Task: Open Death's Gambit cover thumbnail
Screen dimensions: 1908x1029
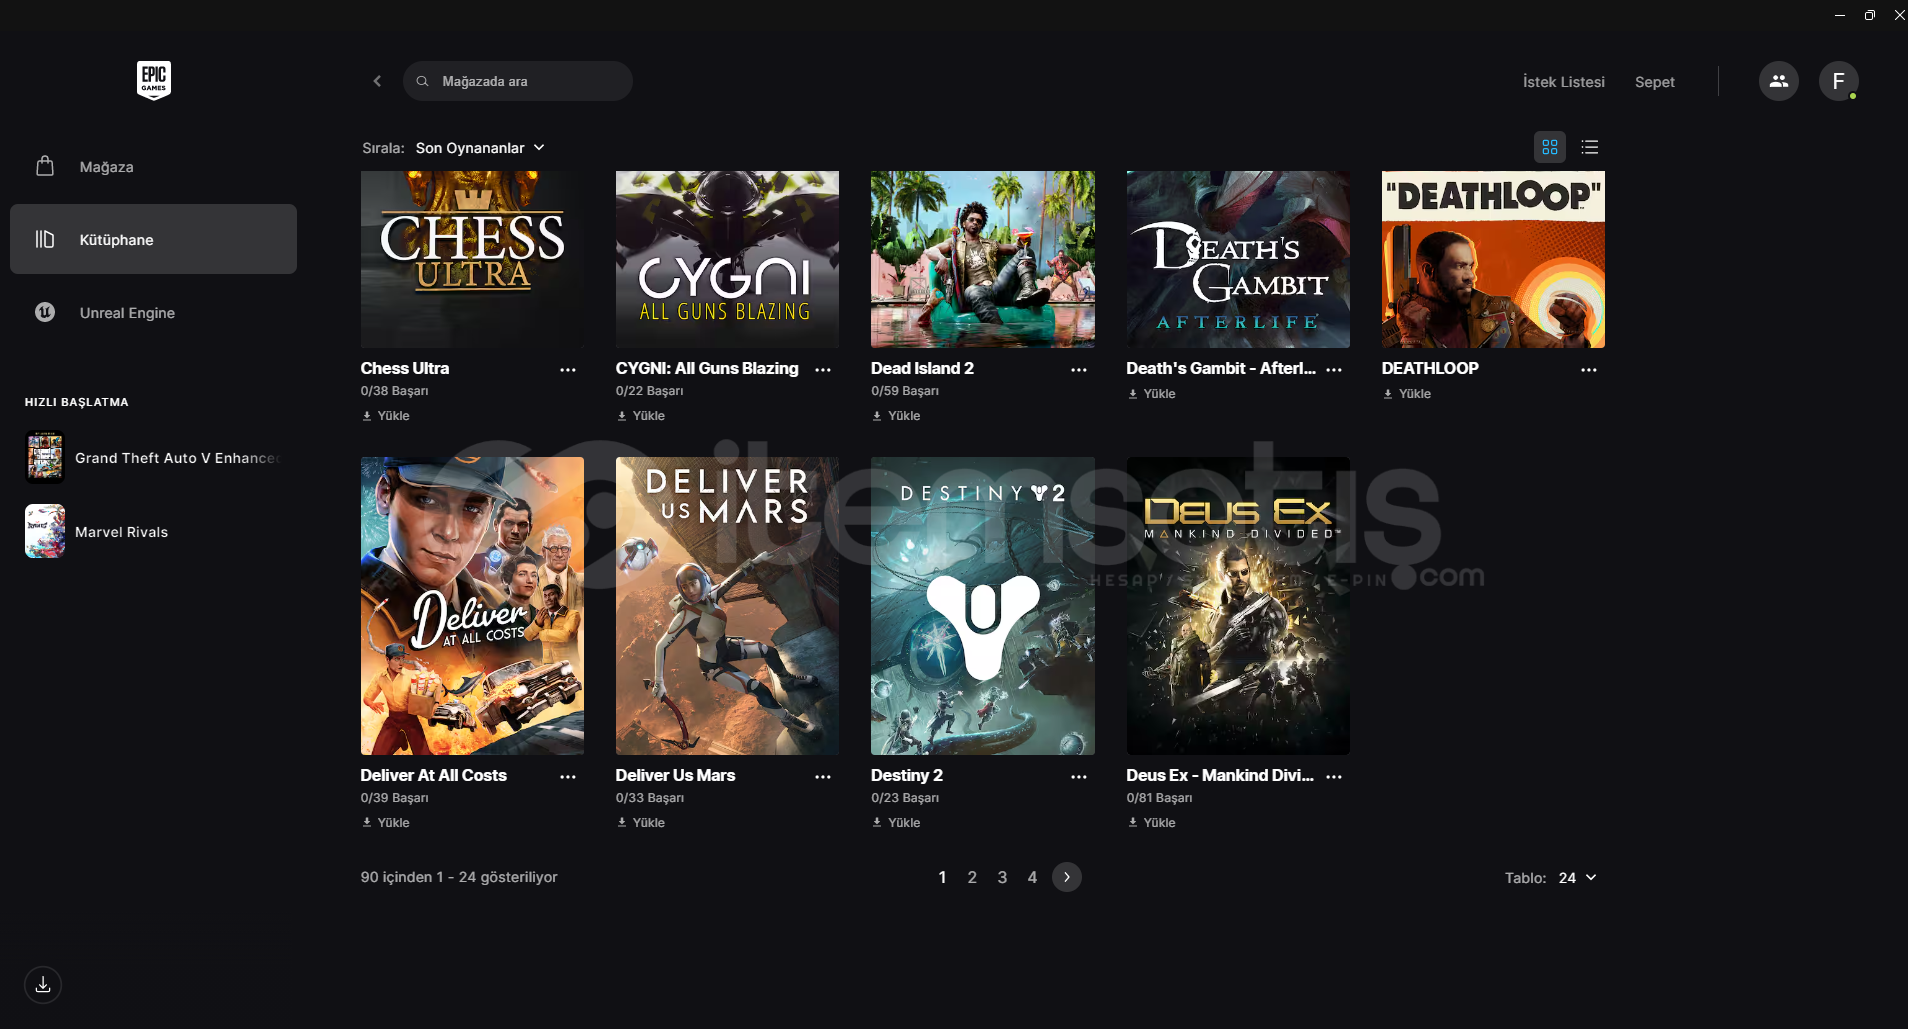Action: tap(1238, 259)
